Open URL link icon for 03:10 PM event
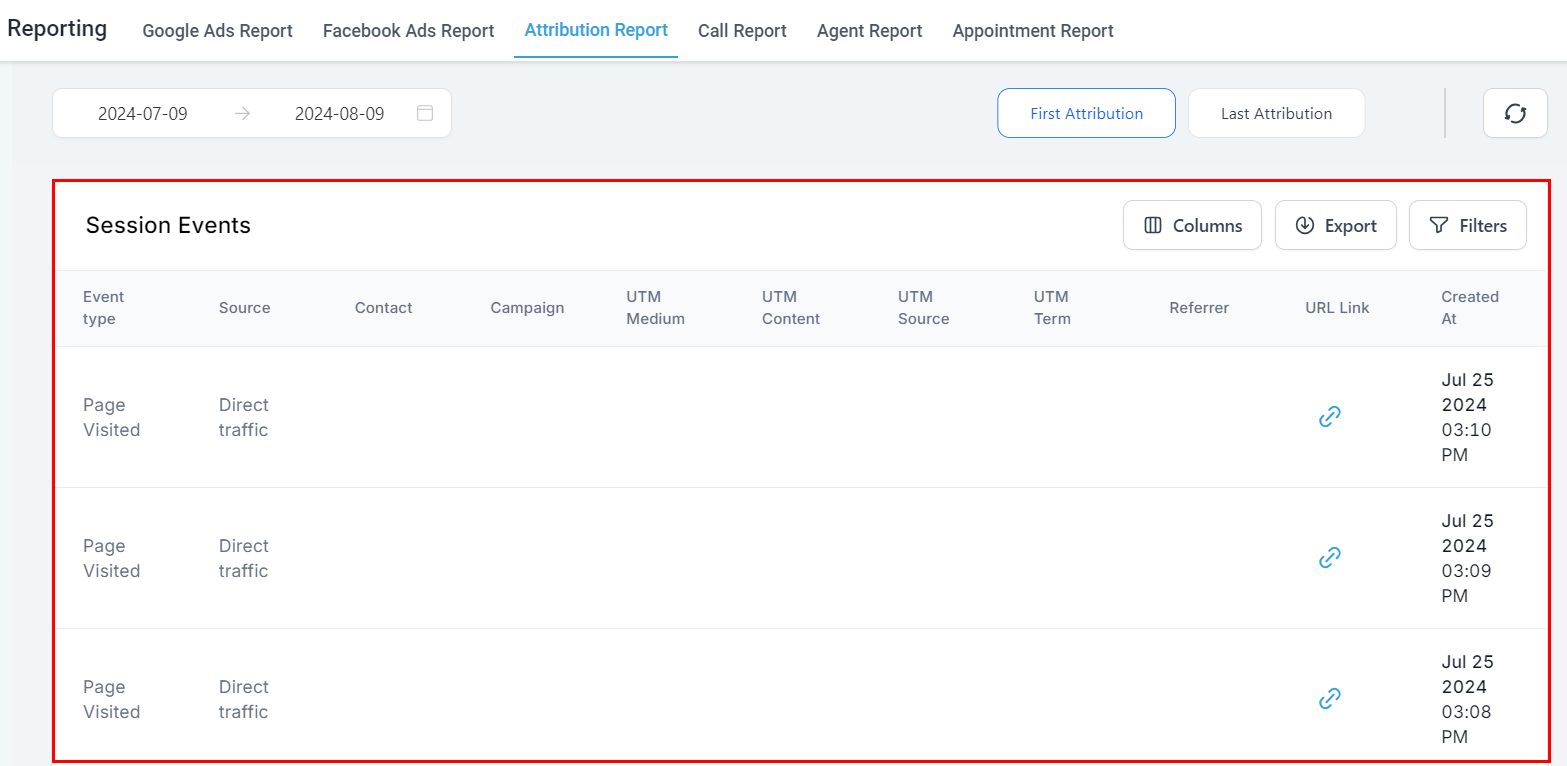Screen dimensions: 1567x766 [x=1329, y=417]
